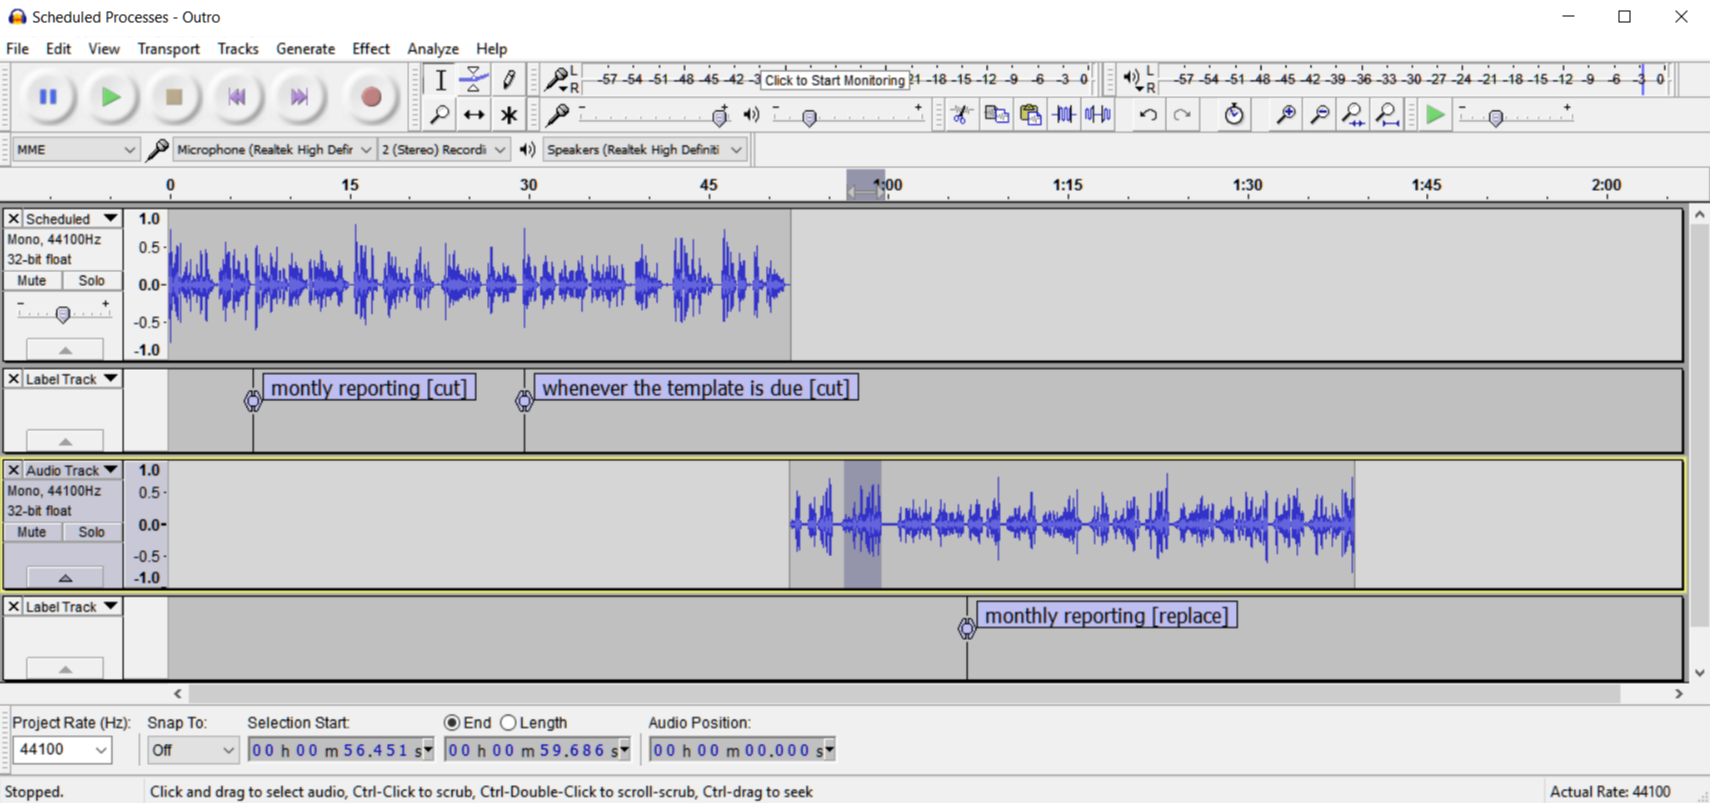Click the Copy icon in edit toolbar

[x=996, y=115]
